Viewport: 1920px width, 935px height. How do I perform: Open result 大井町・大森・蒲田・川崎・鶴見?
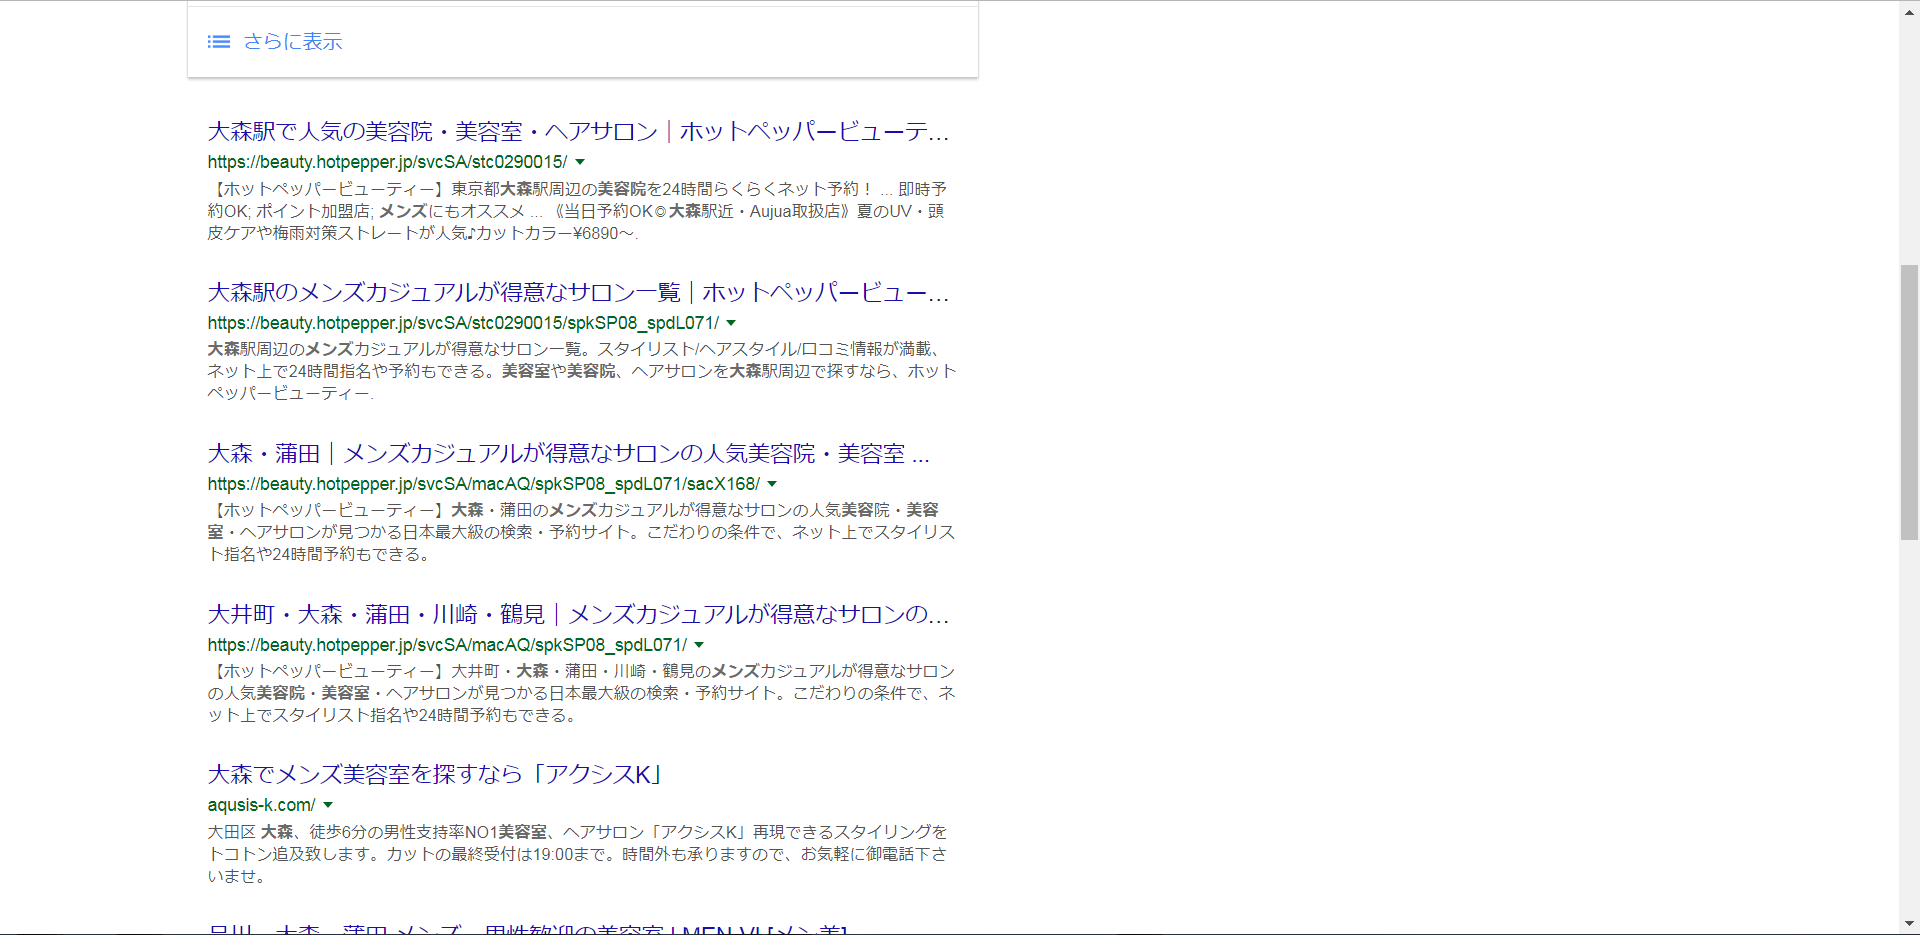(578, 614)
